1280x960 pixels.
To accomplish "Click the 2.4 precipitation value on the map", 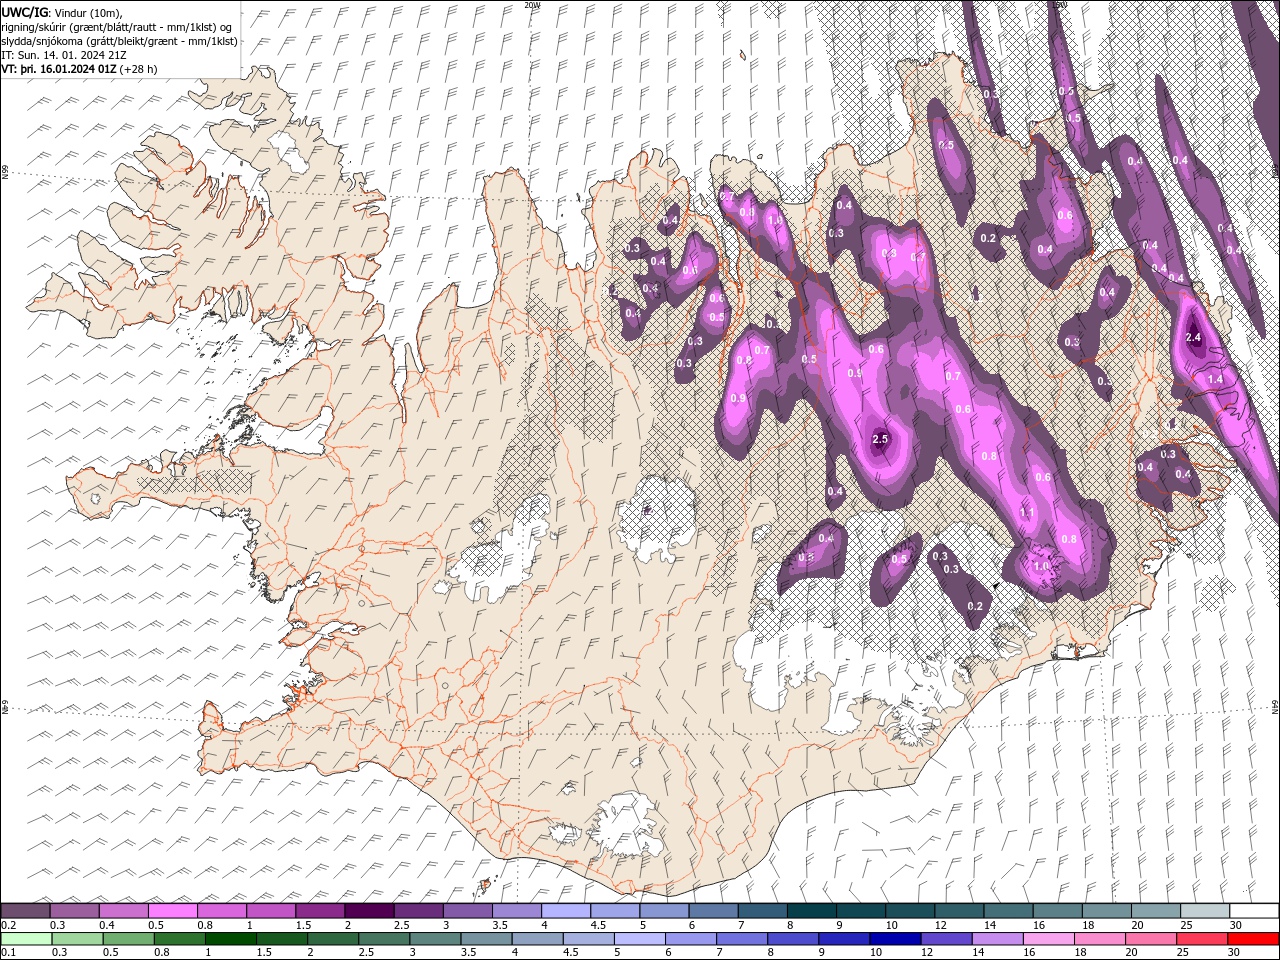I will 1193,338.
